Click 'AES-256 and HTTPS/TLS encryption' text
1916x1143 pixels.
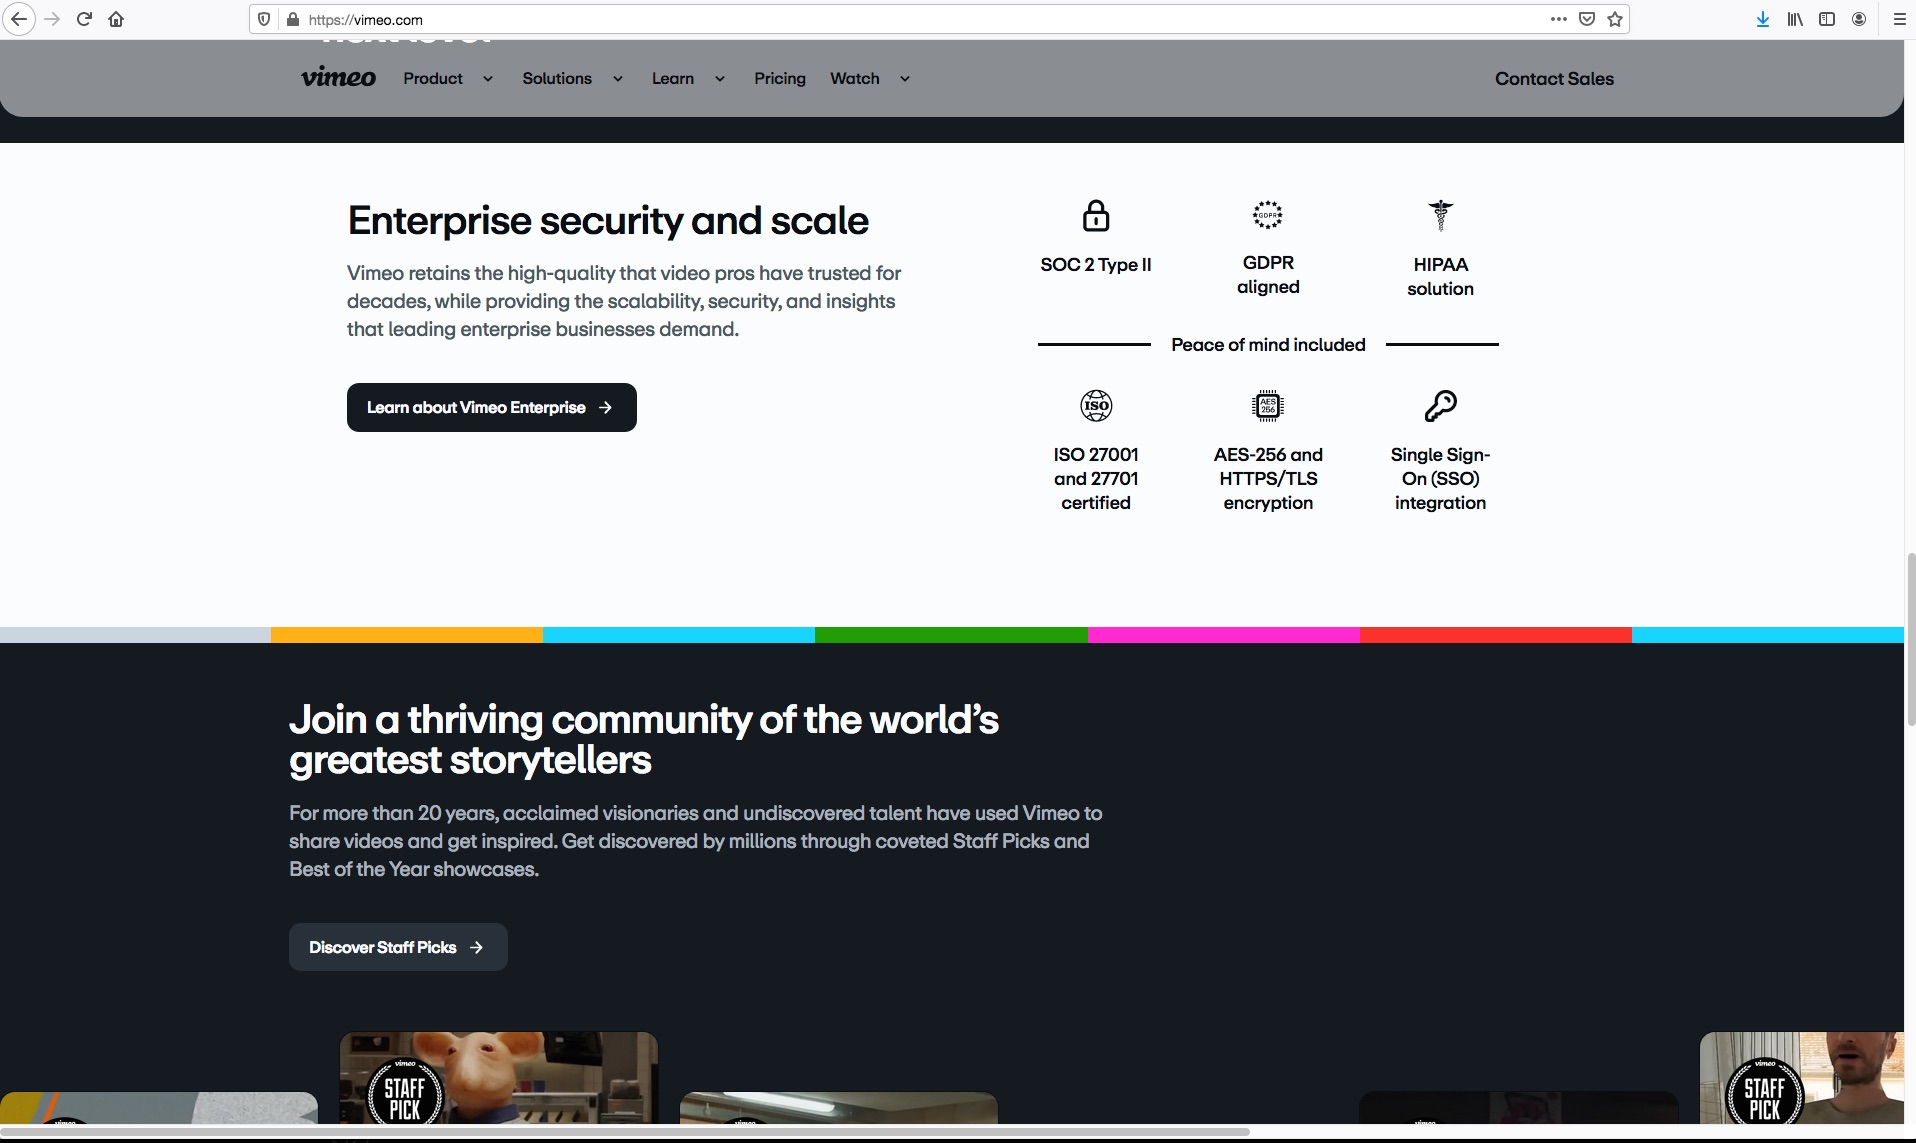1268,478
